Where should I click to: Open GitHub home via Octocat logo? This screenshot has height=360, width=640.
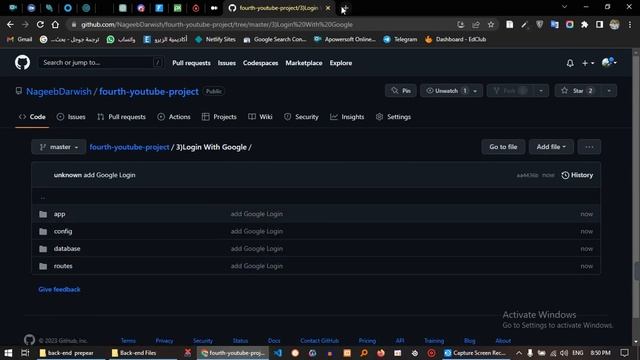[22, 63]
